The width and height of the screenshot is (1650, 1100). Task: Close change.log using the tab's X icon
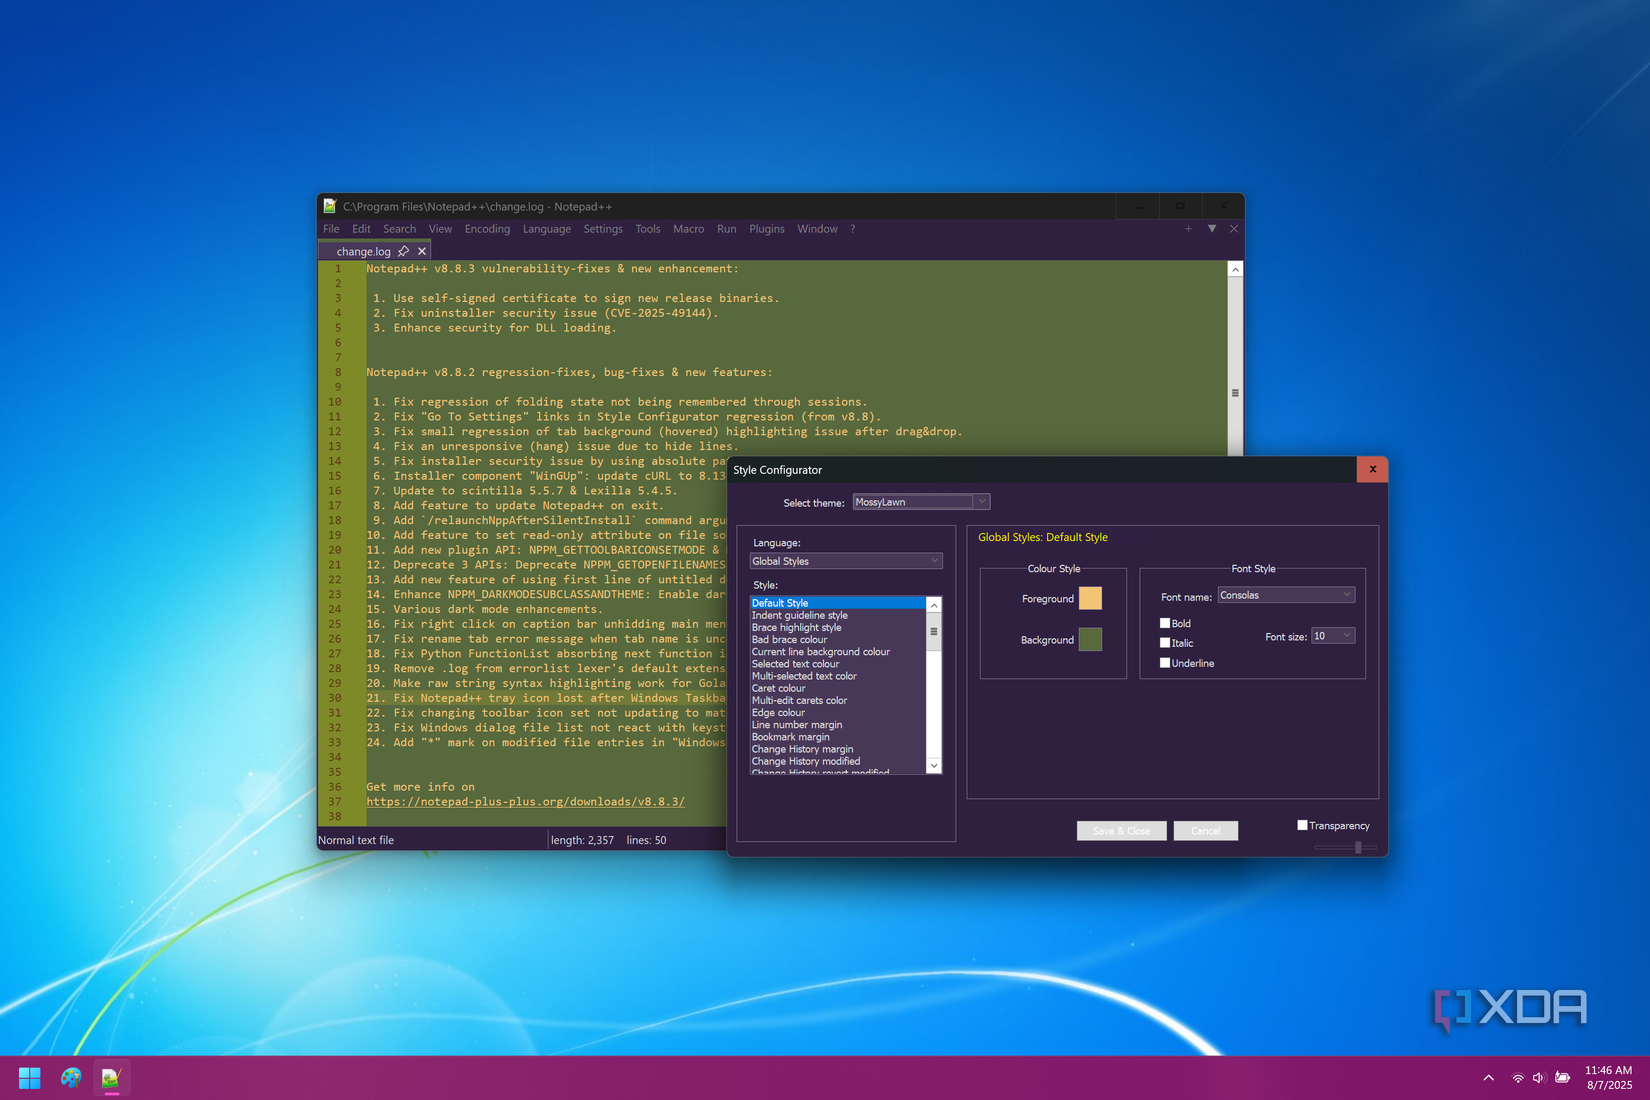(421, 250)
